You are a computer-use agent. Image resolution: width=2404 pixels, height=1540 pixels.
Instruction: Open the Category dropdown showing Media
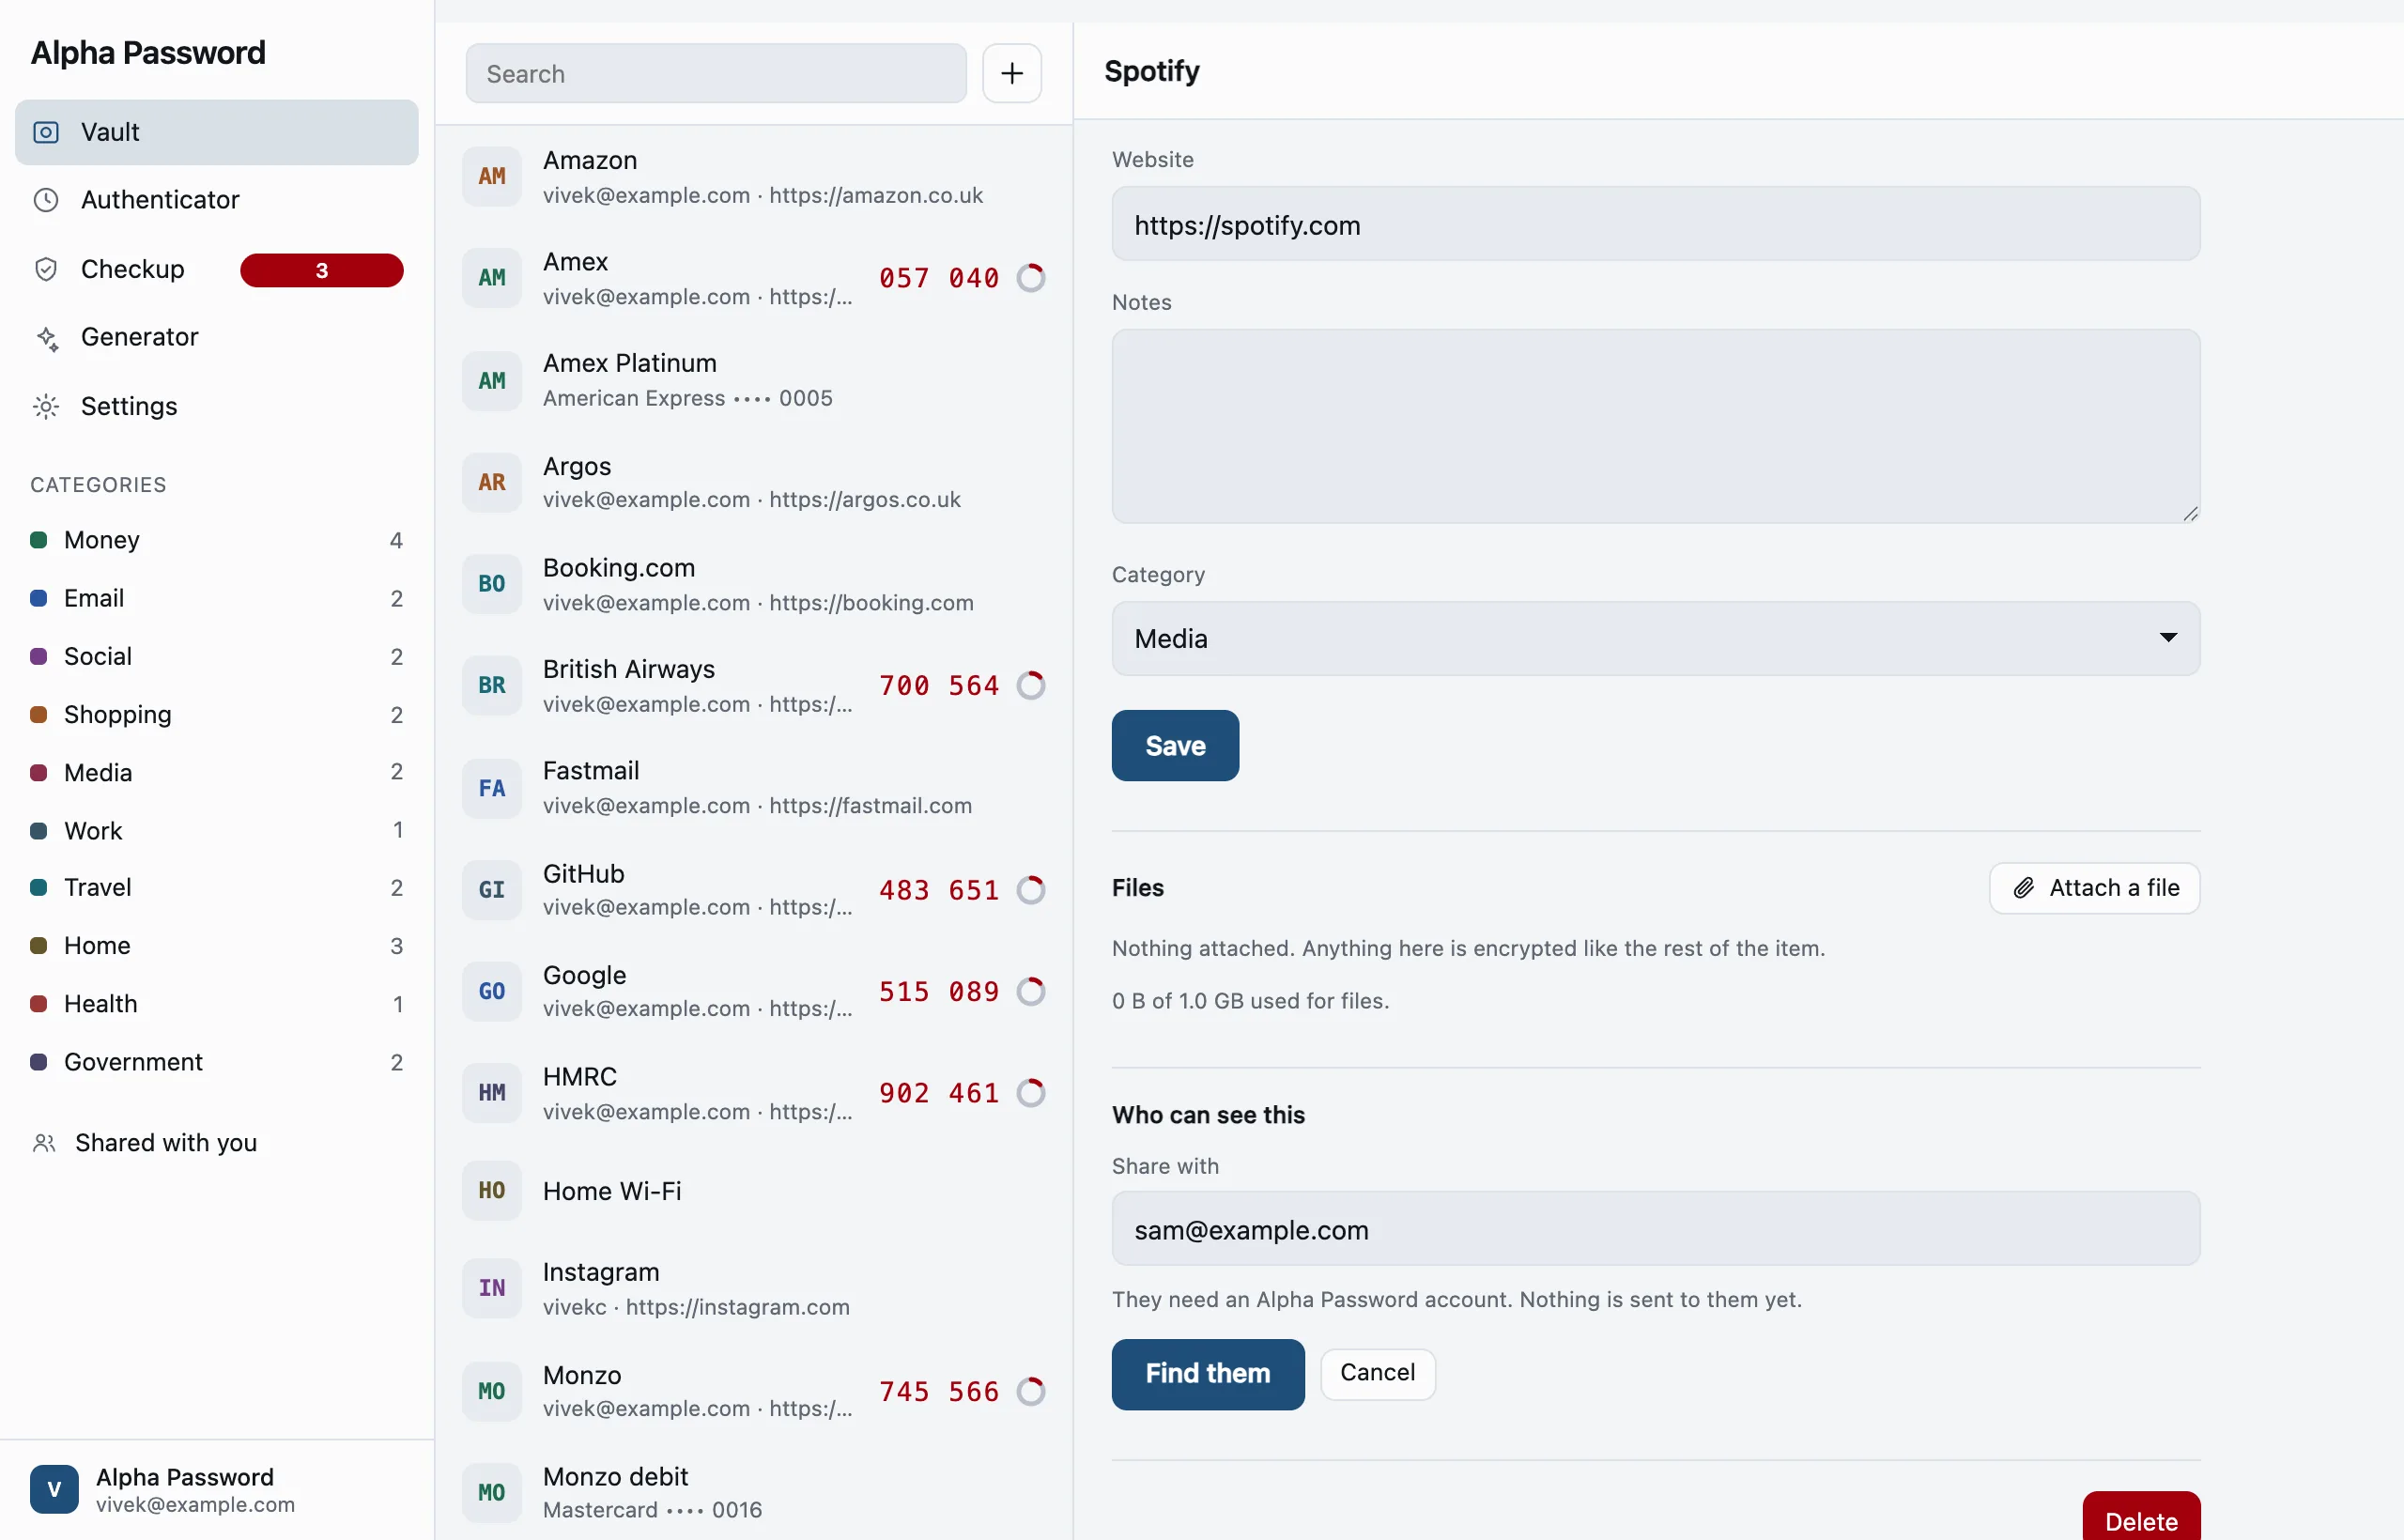[x=1655, y=638]
